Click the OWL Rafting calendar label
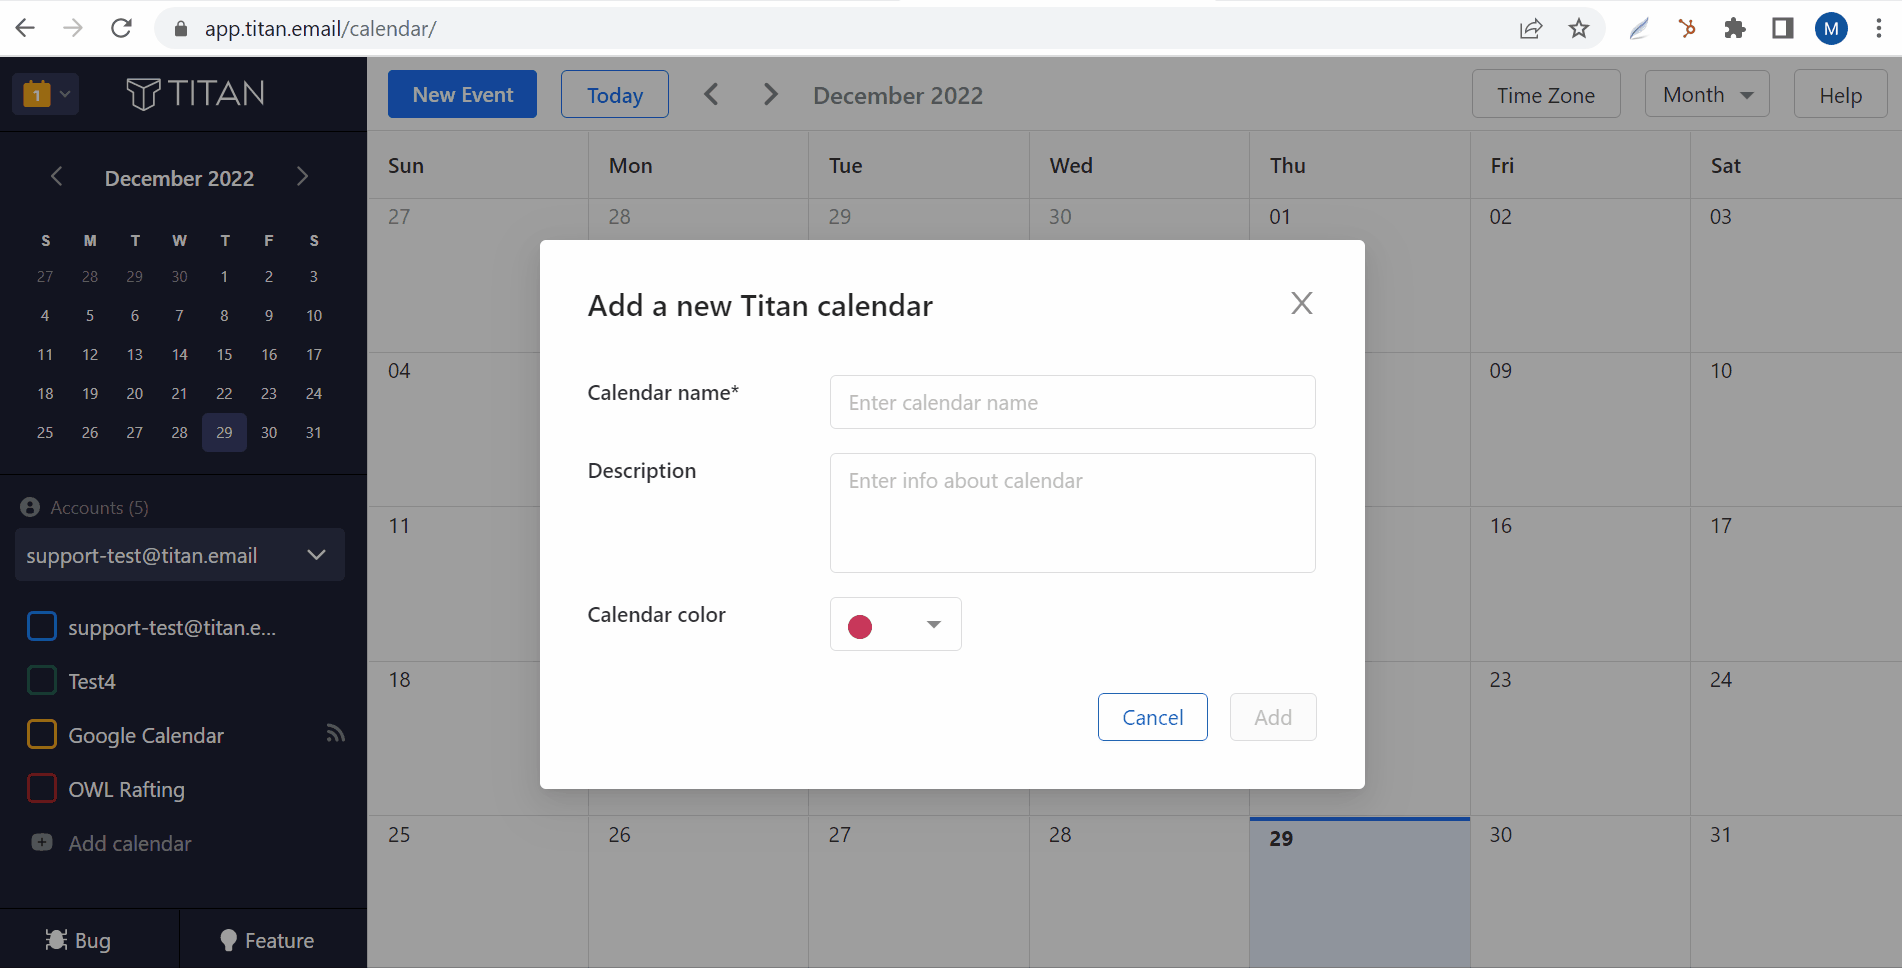 click(127, 789)
